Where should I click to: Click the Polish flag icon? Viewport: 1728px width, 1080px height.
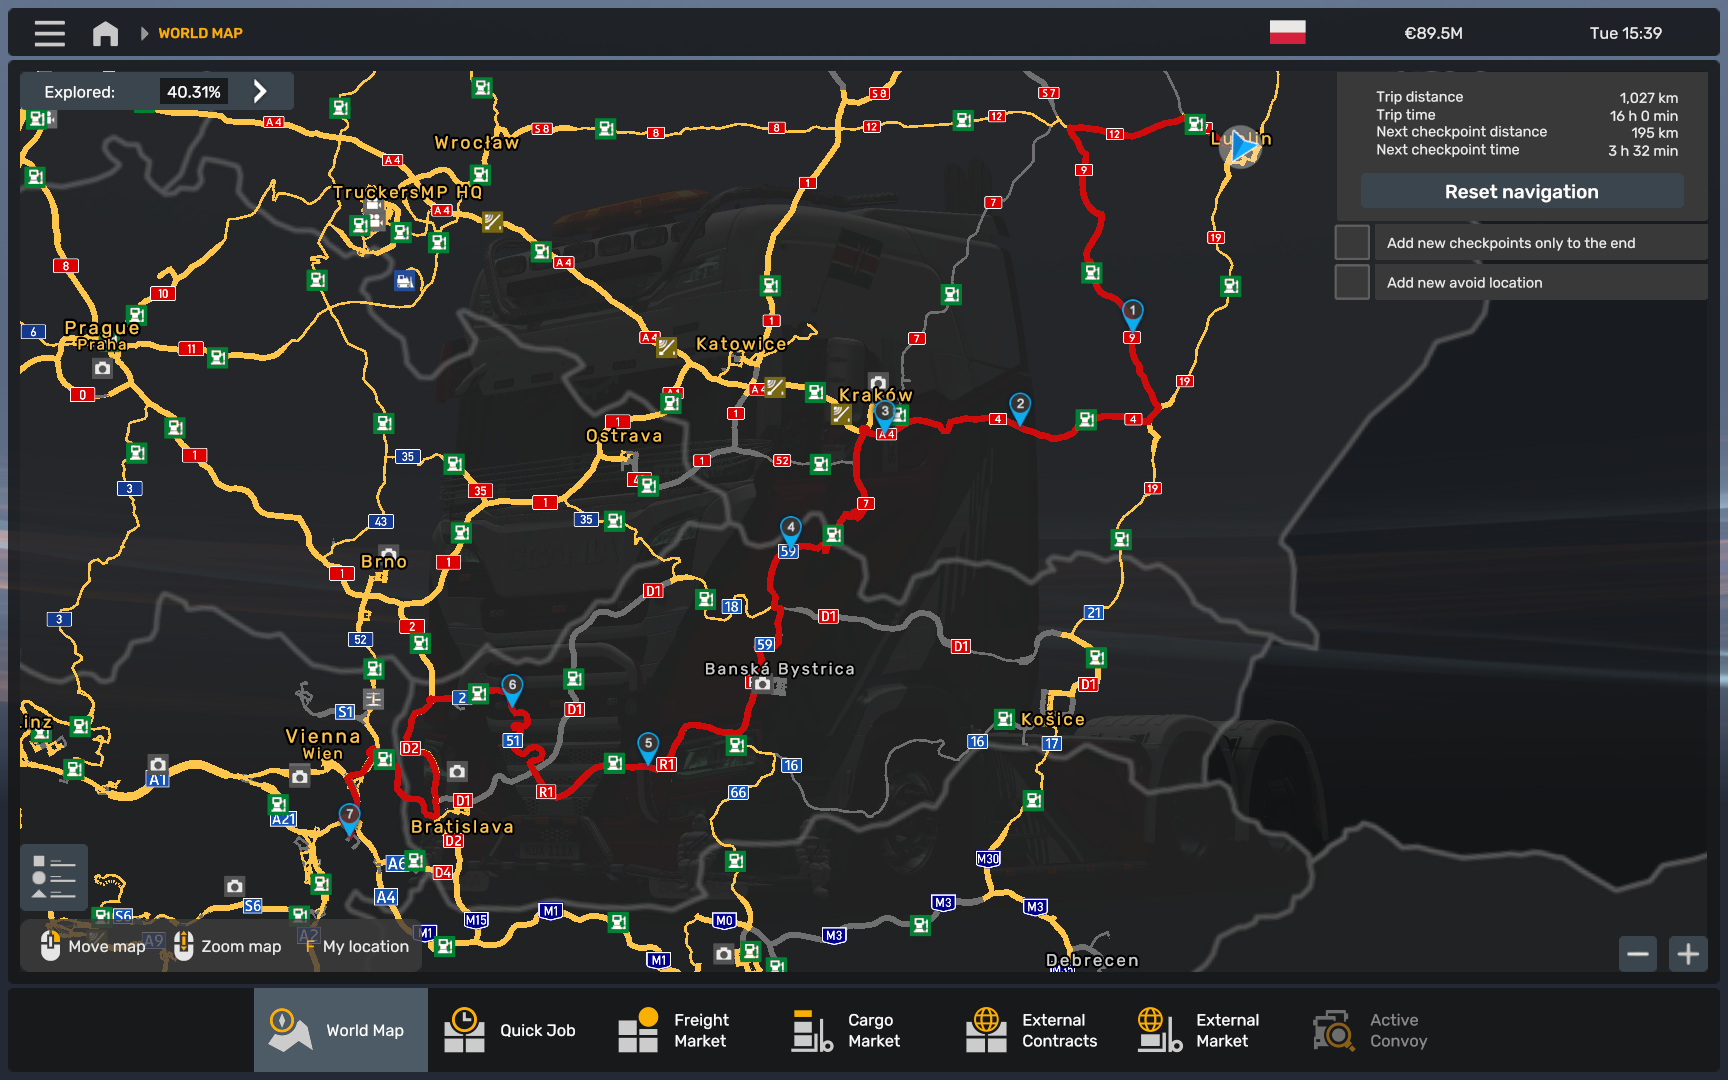pos(1287,32)
